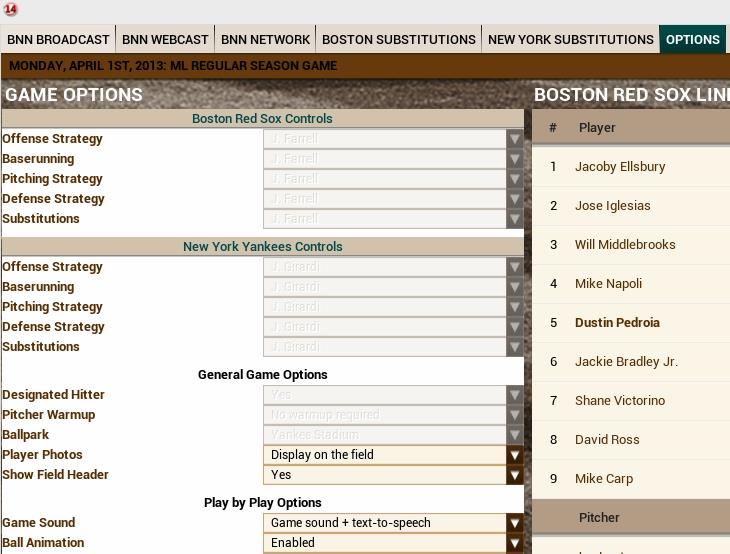Expand the Player Photos dropdown
The height and width of the screenshot is (554, 730).
pos(515,455)
